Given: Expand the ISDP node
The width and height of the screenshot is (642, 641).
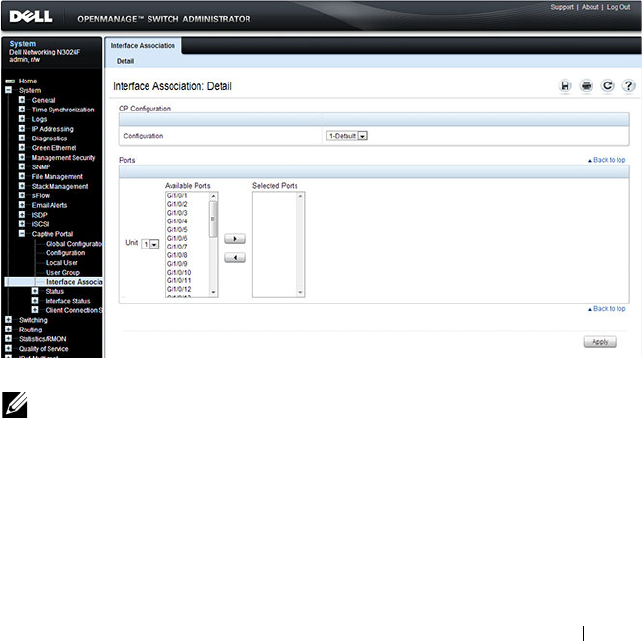Looking at the screenshot, I should [x=22, y=214].
